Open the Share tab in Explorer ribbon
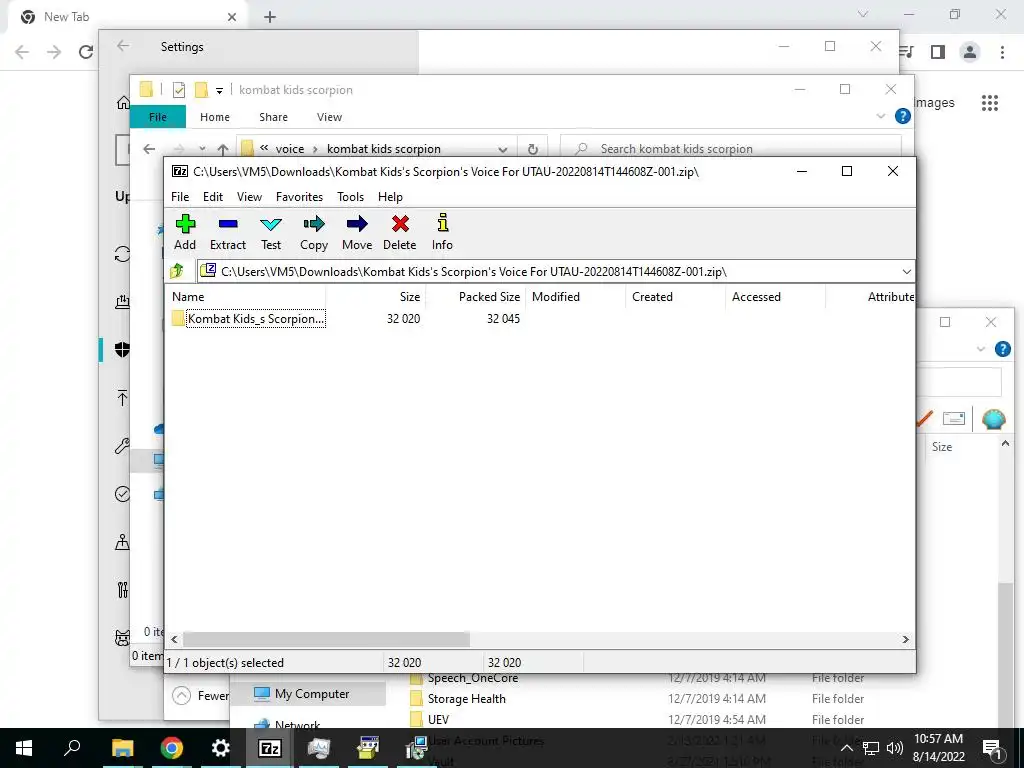 (273, 117)
